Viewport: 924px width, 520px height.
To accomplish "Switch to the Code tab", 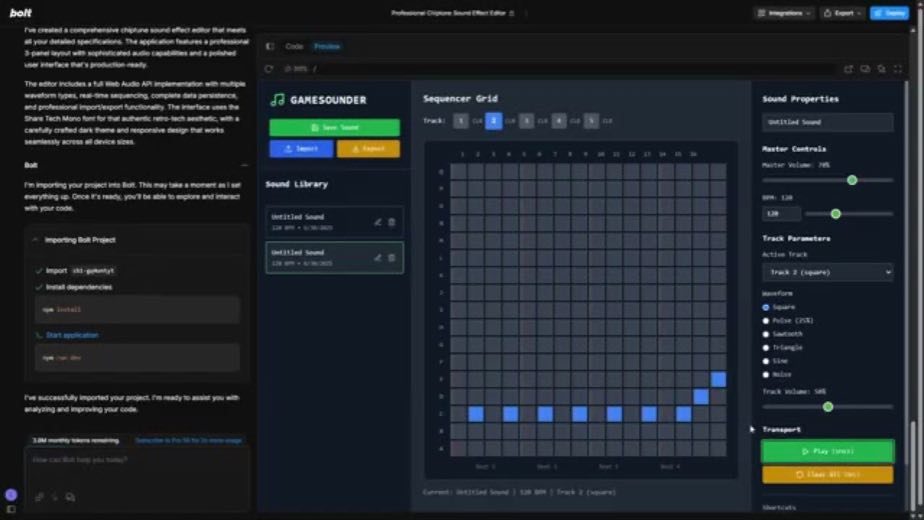I will tap(294, 46).
